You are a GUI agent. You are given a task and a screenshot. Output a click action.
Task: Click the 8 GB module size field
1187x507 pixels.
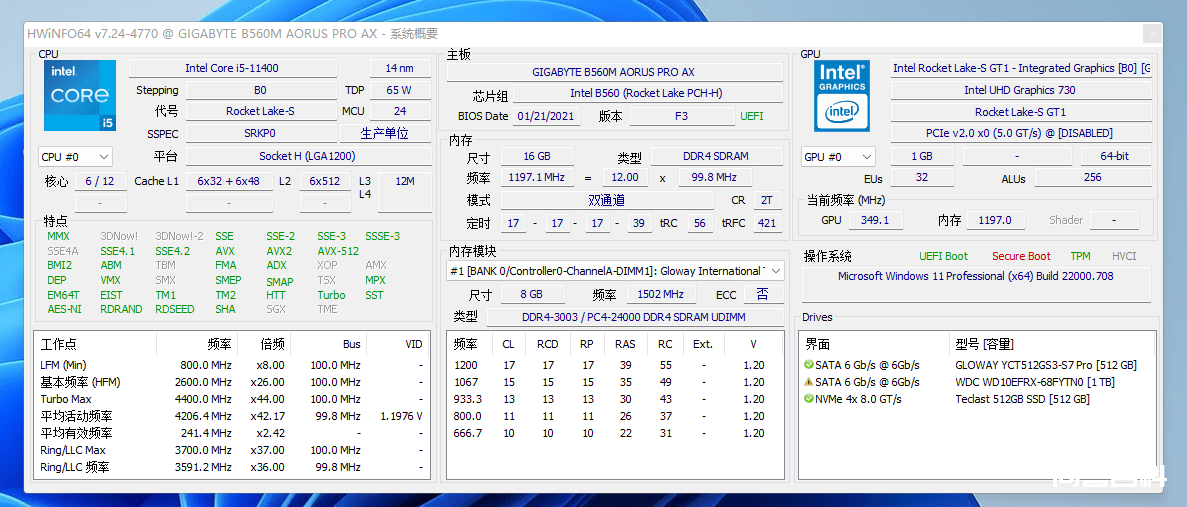point(531,294)
